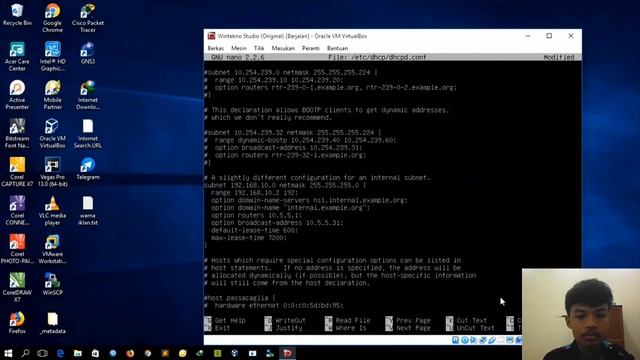
Task: Launch VMware Workstation shortcut
Action: (x=52, y=249)
